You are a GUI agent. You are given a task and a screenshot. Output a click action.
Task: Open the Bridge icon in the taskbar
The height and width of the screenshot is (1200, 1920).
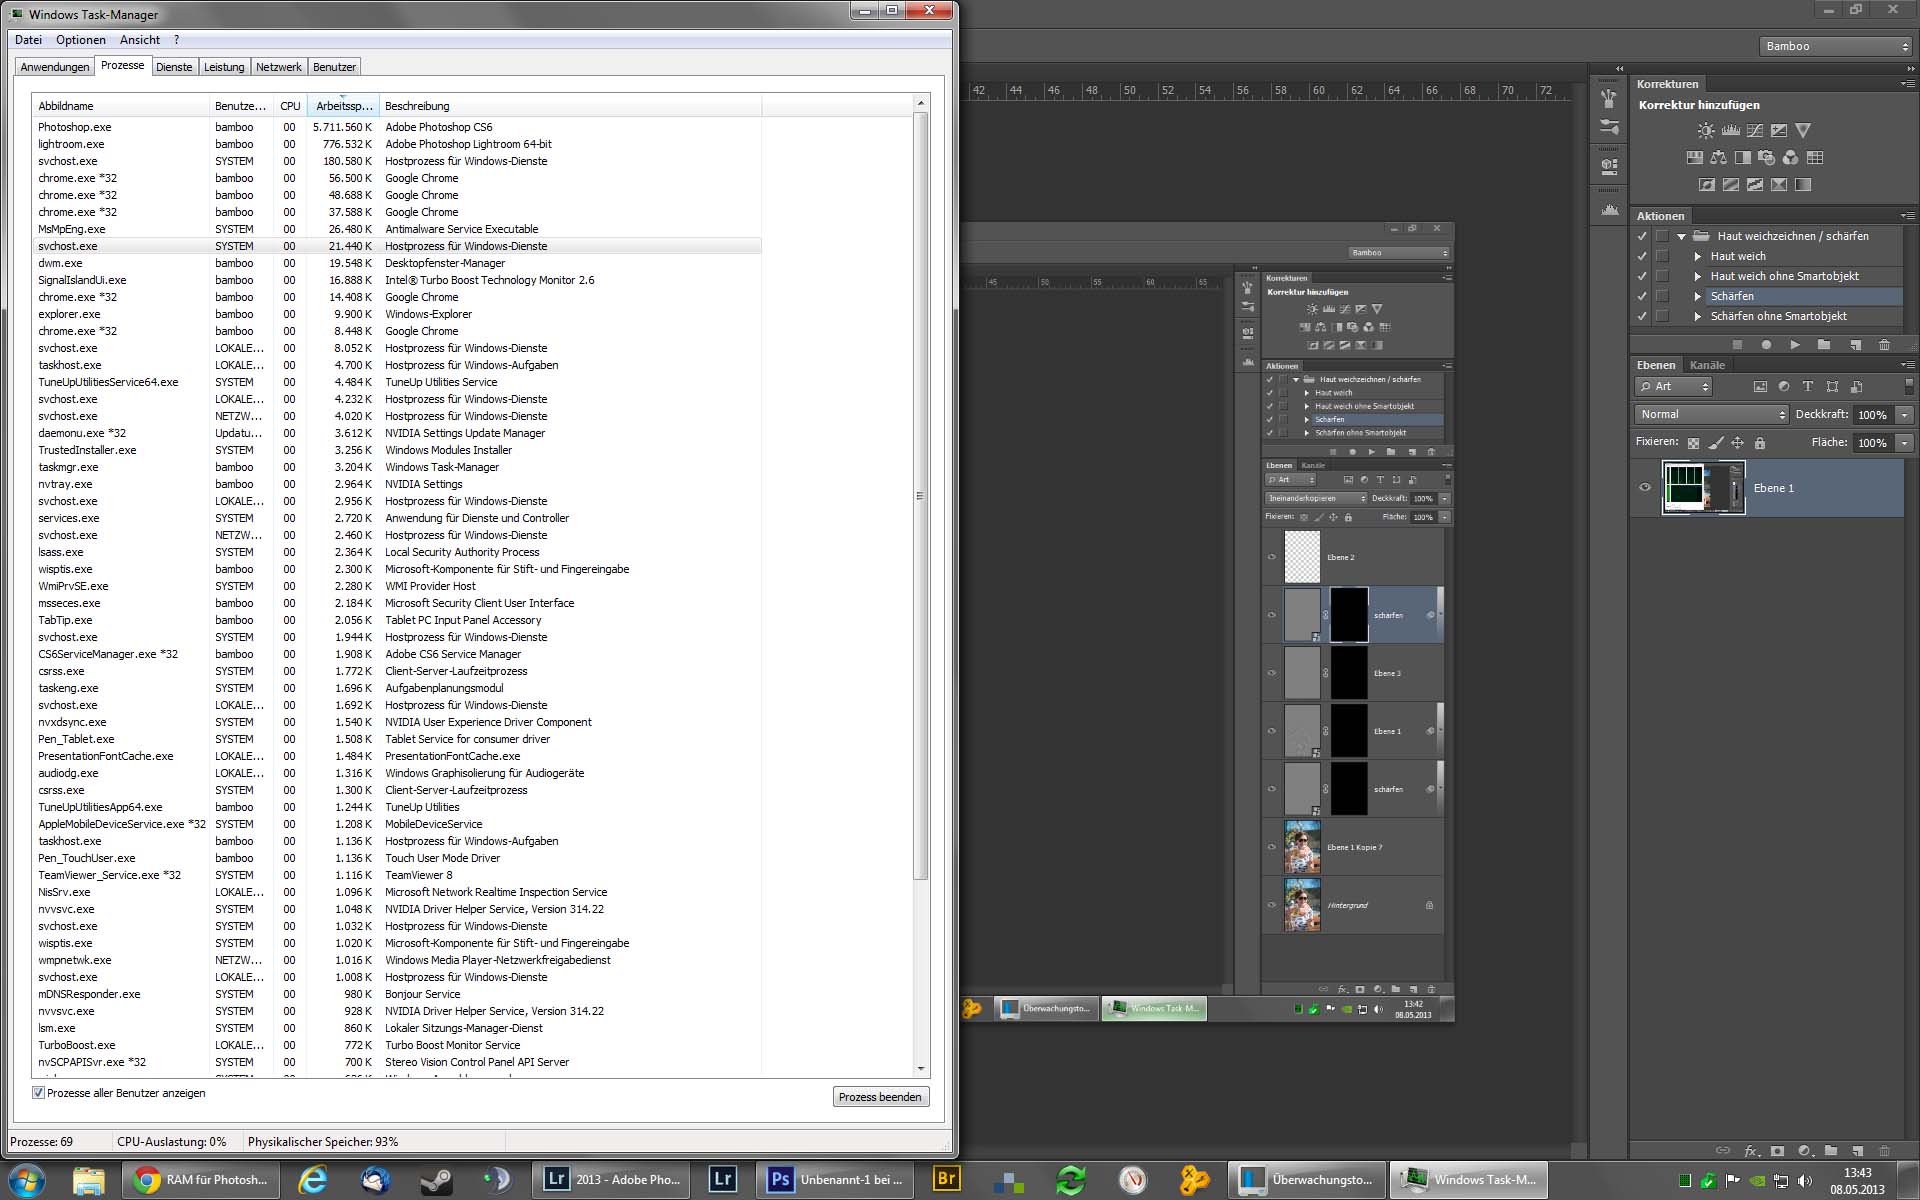pyautogui.click(x=945, y=1179)
